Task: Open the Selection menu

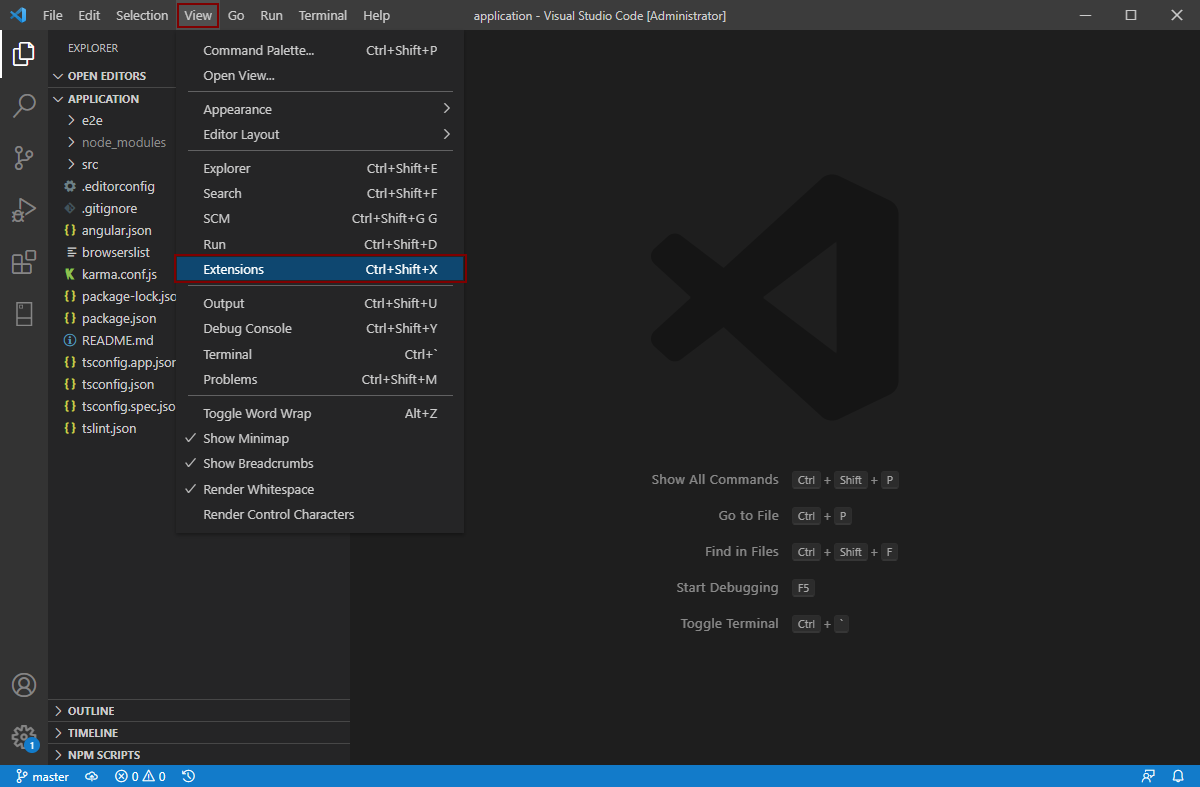Action: [142, 15]
